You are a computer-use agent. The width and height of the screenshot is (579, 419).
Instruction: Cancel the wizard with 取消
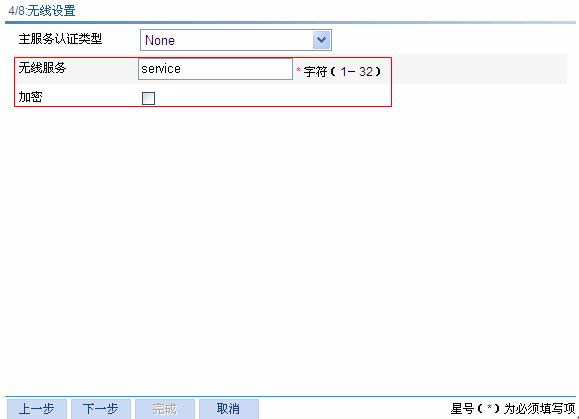pyautogui.click(x=229, y=409)
